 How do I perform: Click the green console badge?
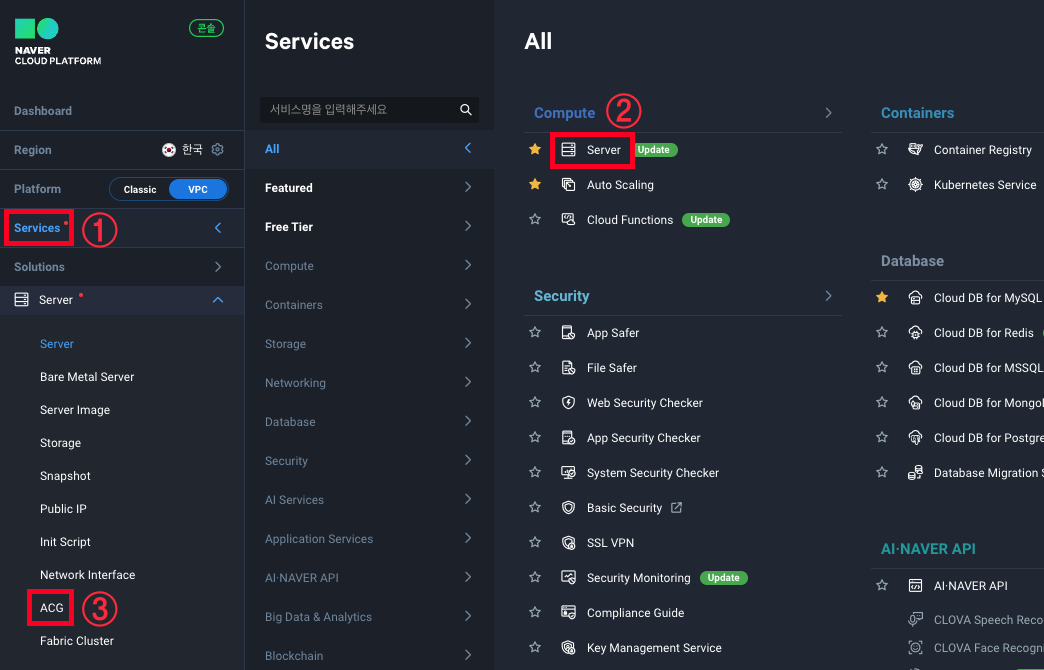tap(206, 28)
